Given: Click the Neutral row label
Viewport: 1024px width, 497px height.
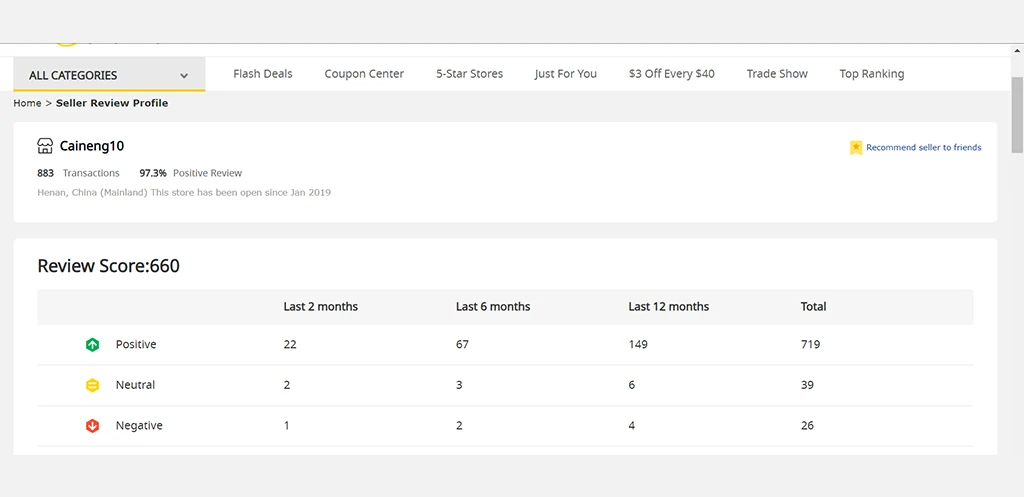Looking at the screenshot, I should click(135, 385).
